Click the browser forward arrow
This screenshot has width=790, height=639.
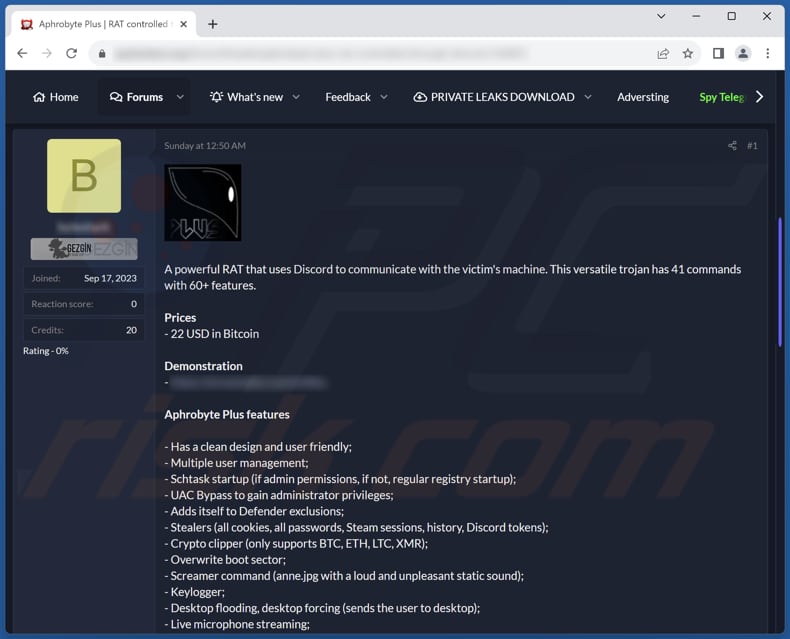click(x=47, y=53)
